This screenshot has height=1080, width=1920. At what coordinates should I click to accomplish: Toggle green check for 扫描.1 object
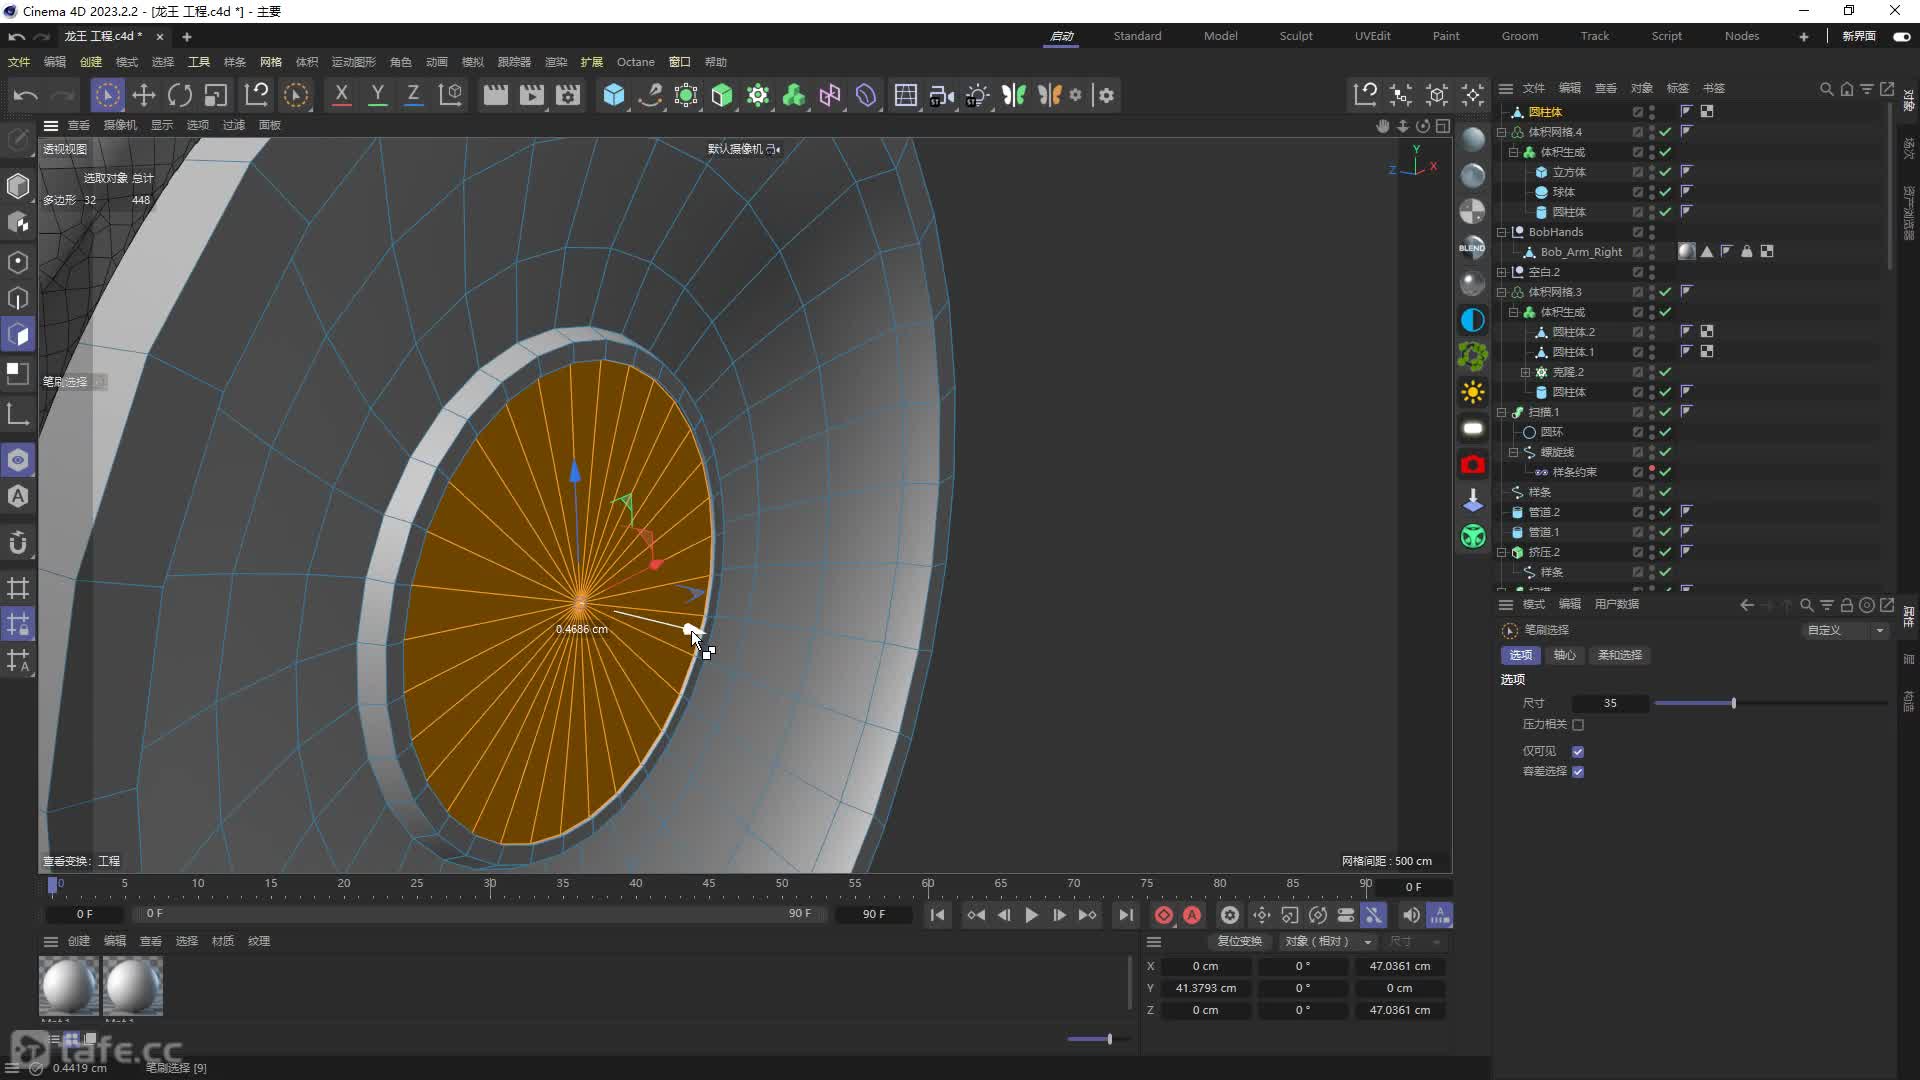pos(1665,412)
